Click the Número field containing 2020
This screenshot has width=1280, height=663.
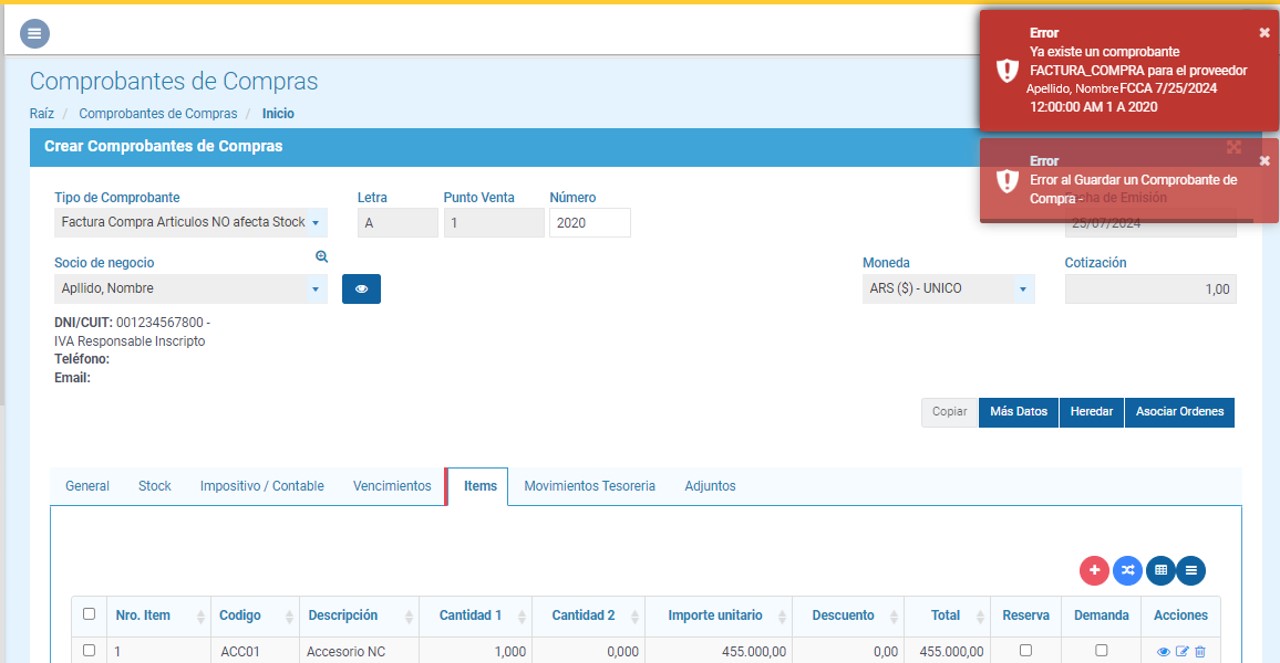point(590,223)
